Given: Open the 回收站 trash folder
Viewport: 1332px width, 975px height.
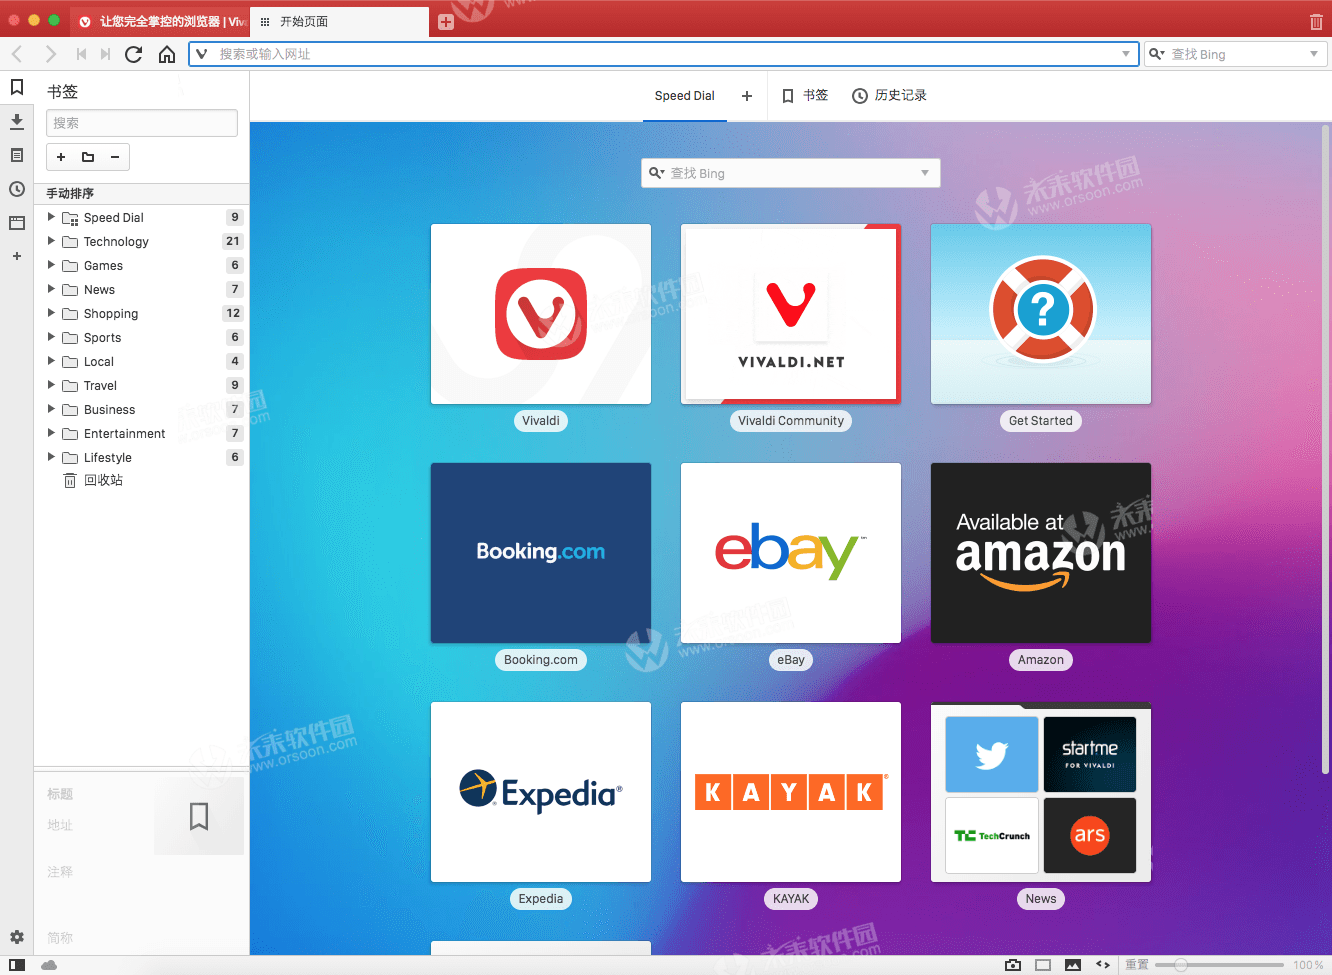Looking at the screenshot, I should pyautogui.click(x=141, y=481).
